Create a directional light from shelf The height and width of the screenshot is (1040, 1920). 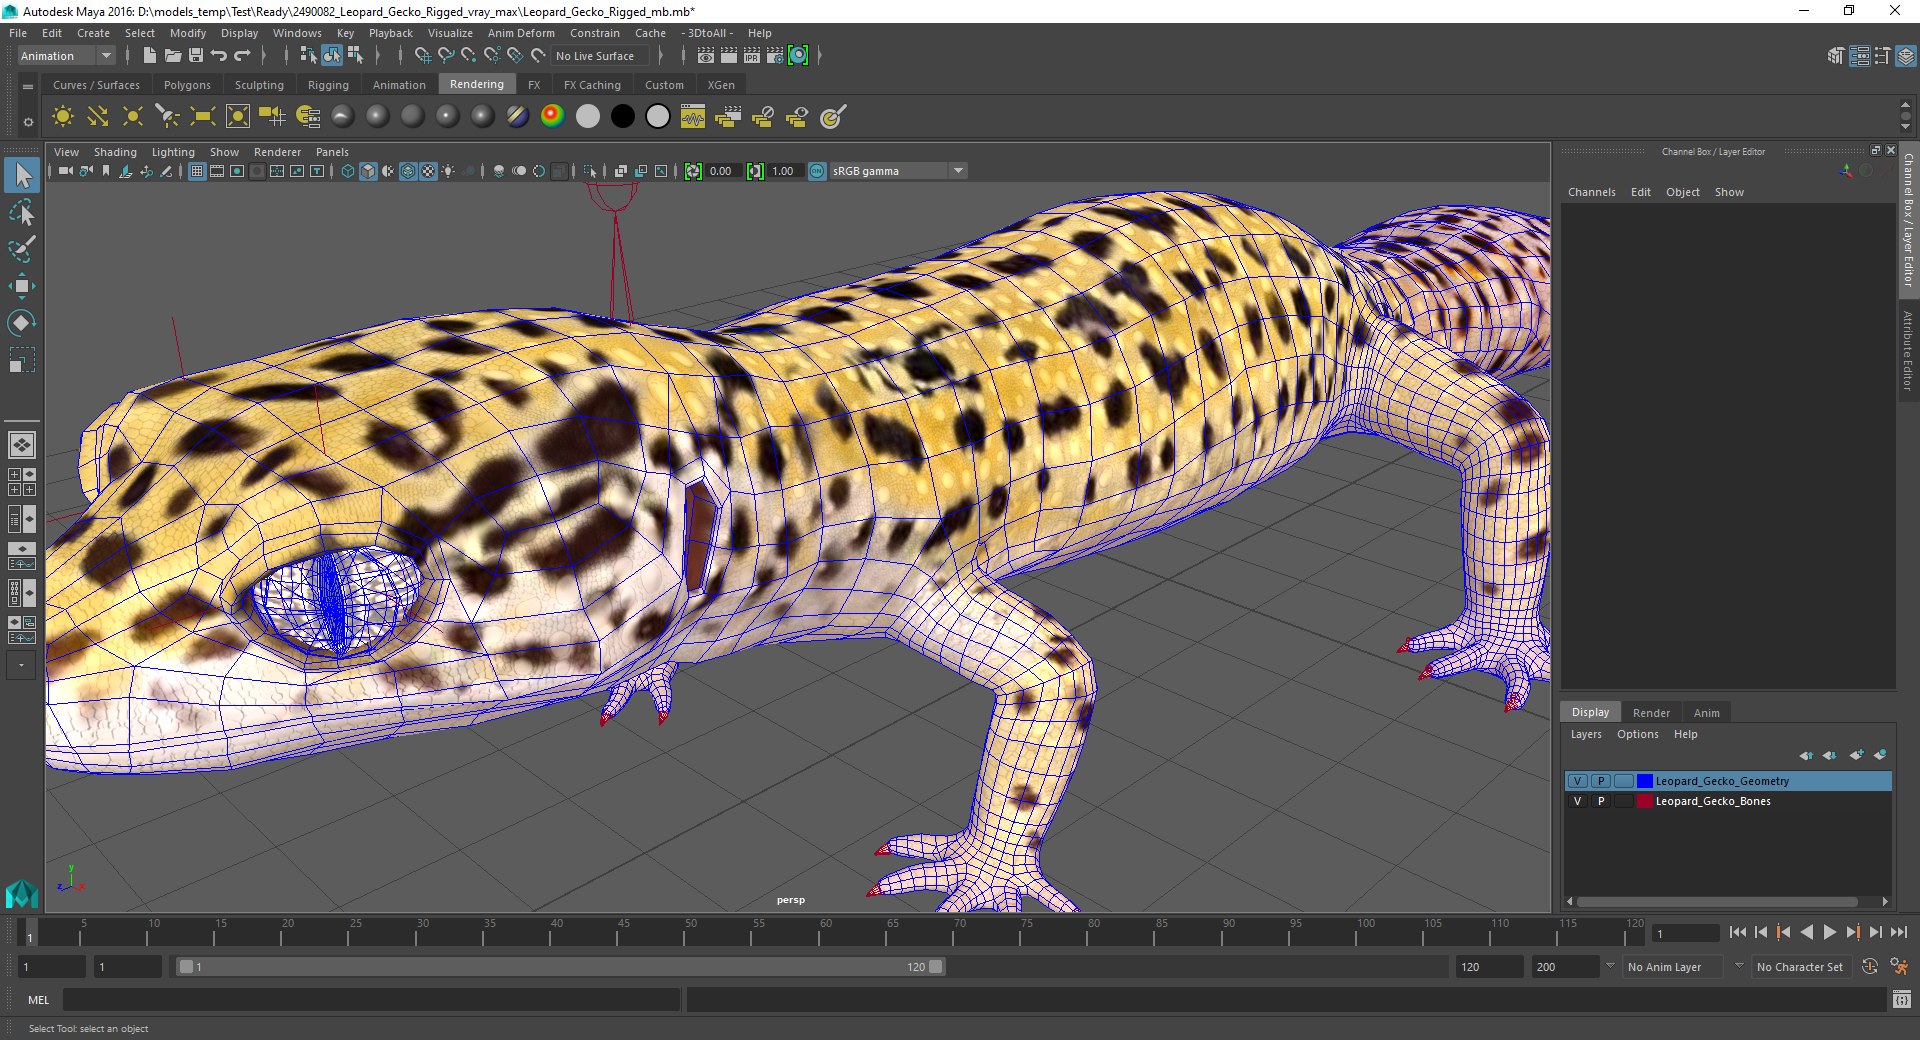(97, 117)
